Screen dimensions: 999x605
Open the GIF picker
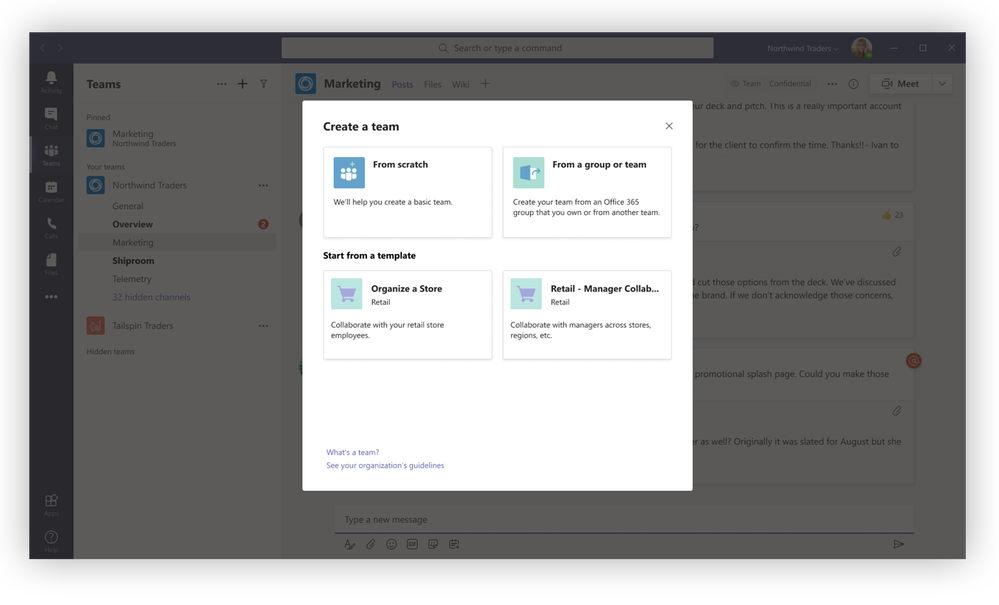point(412,544)
